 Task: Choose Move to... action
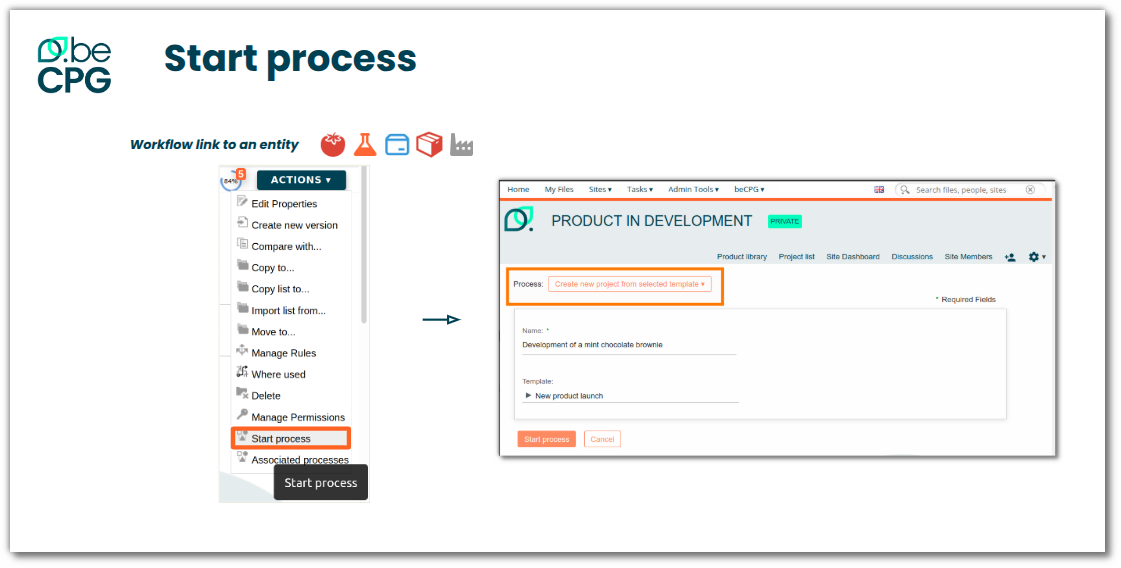273,332
